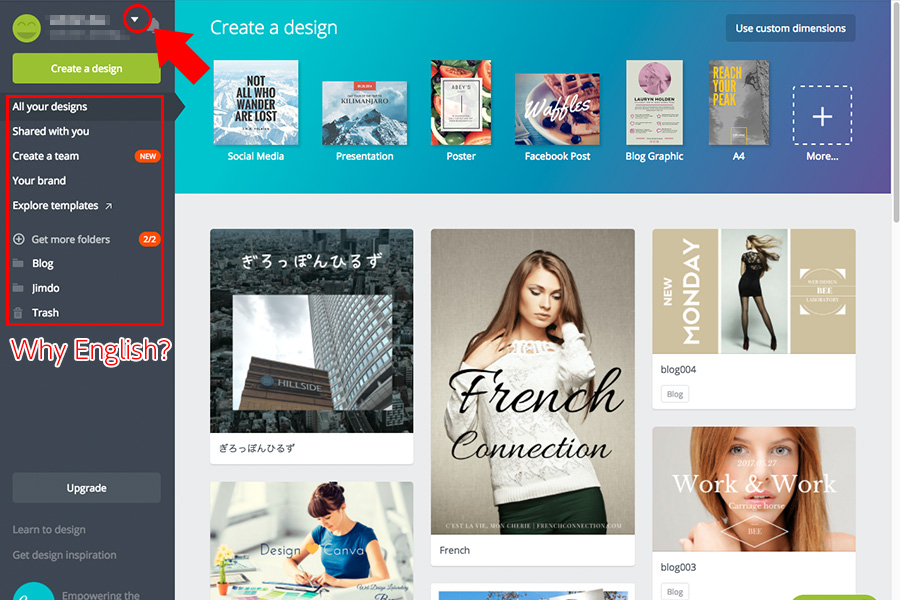Image resolution: width=900 pixels, height=600 pixels.
Task: Click Use custom dimensions button
Action: pos(790,28)
